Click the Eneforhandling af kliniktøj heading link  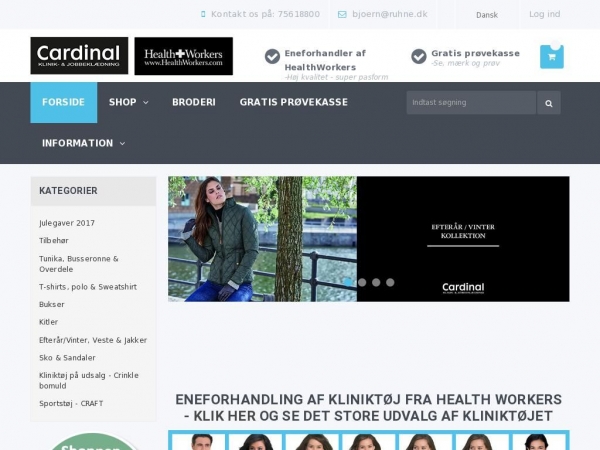point(368,408)
